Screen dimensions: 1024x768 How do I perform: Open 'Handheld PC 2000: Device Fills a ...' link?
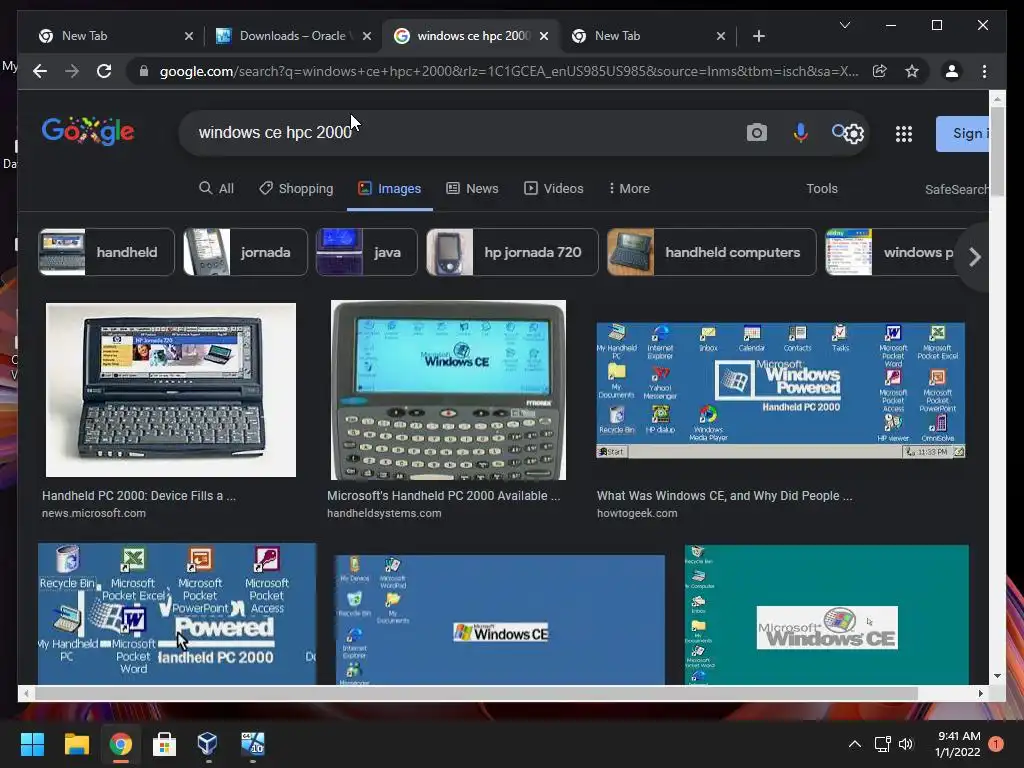138,496
